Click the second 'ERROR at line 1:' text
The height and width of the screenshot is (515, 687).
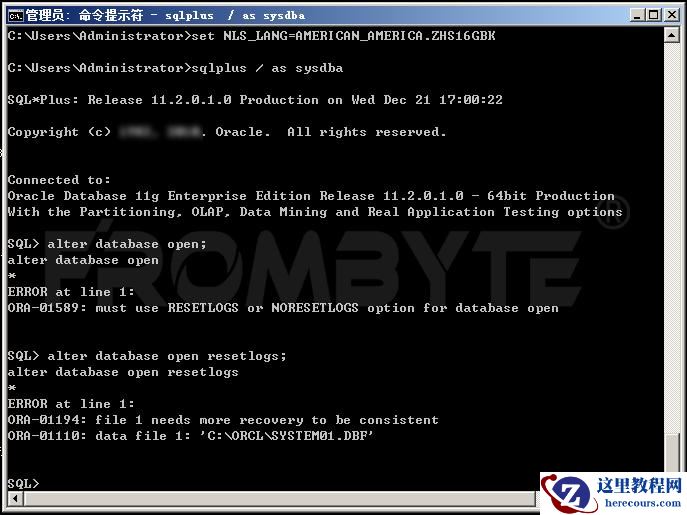tap(71, 404)
